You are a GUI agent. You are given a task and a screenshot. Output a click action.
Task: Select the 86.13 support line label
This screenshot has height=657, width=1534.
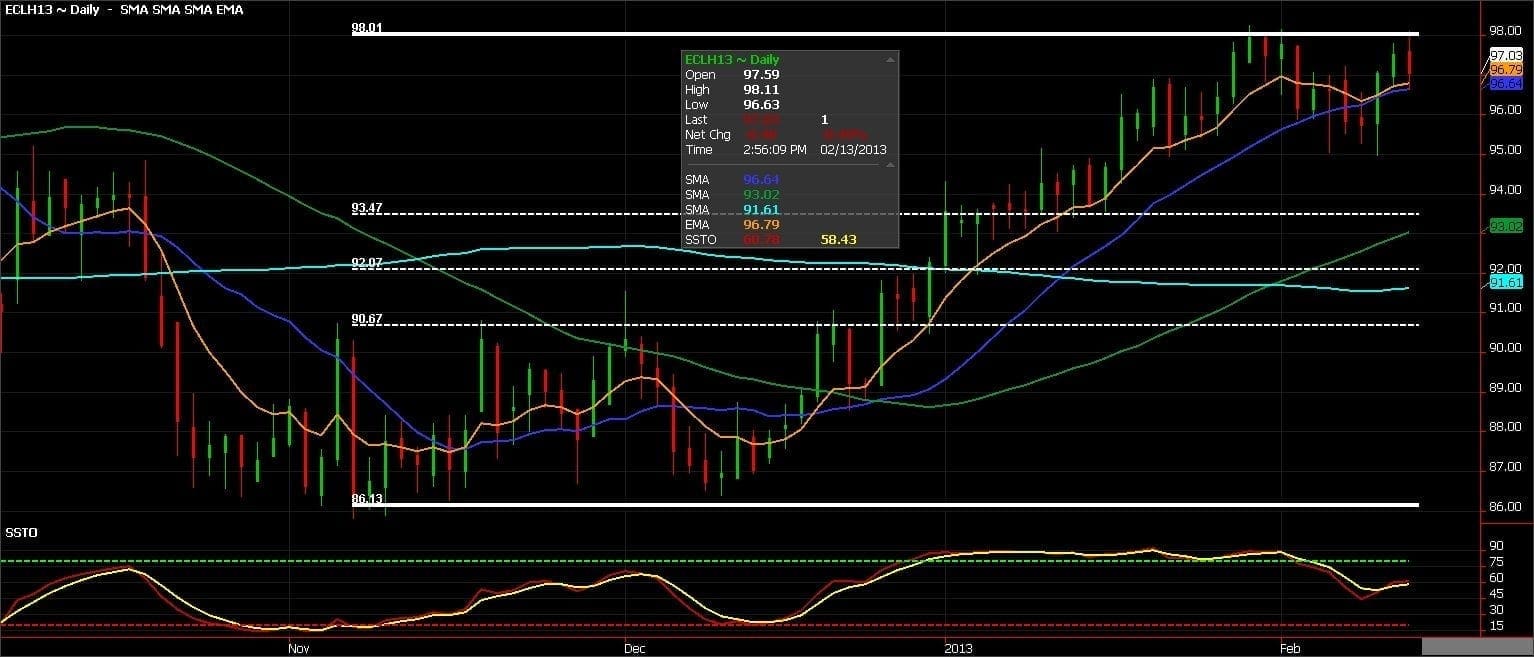[367, 498]
